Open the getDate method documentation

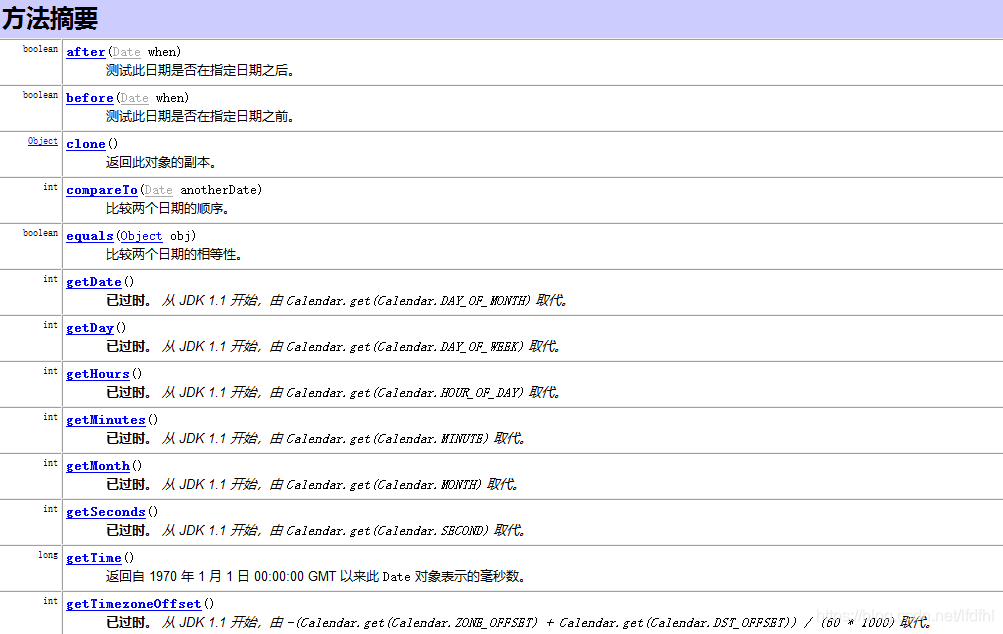pyautogui.click(x=93, y=281)
